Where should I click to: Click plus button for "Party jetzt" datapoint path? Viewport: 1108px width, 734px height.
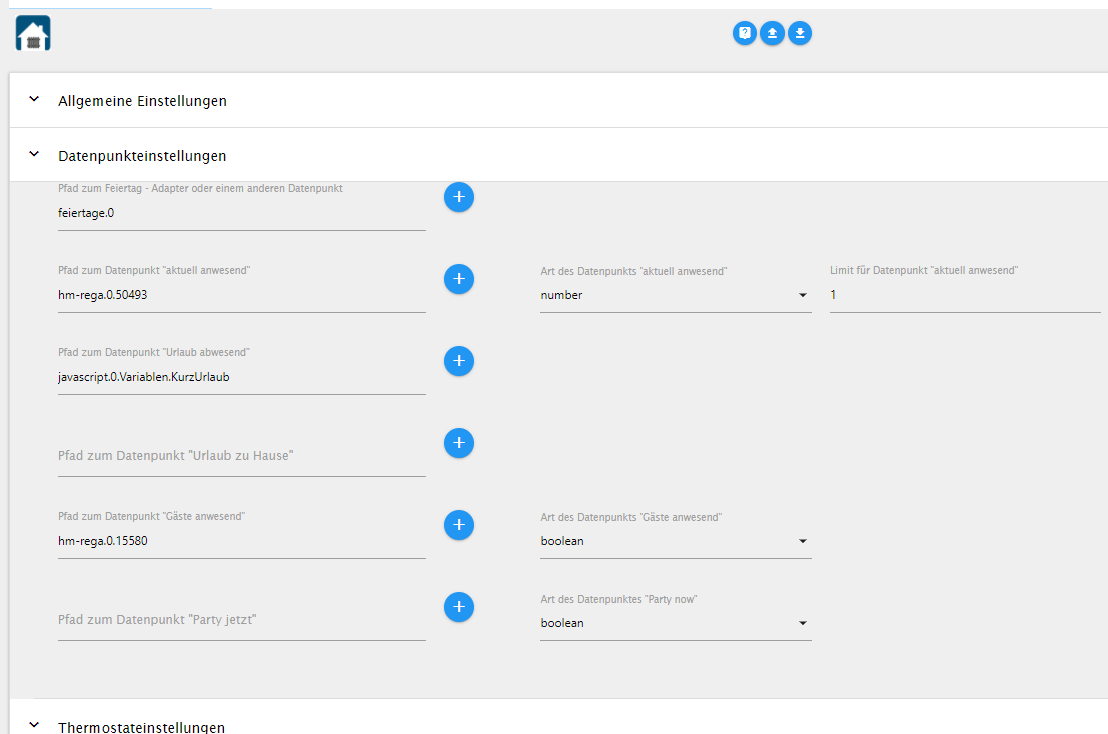tap(459, 607)
